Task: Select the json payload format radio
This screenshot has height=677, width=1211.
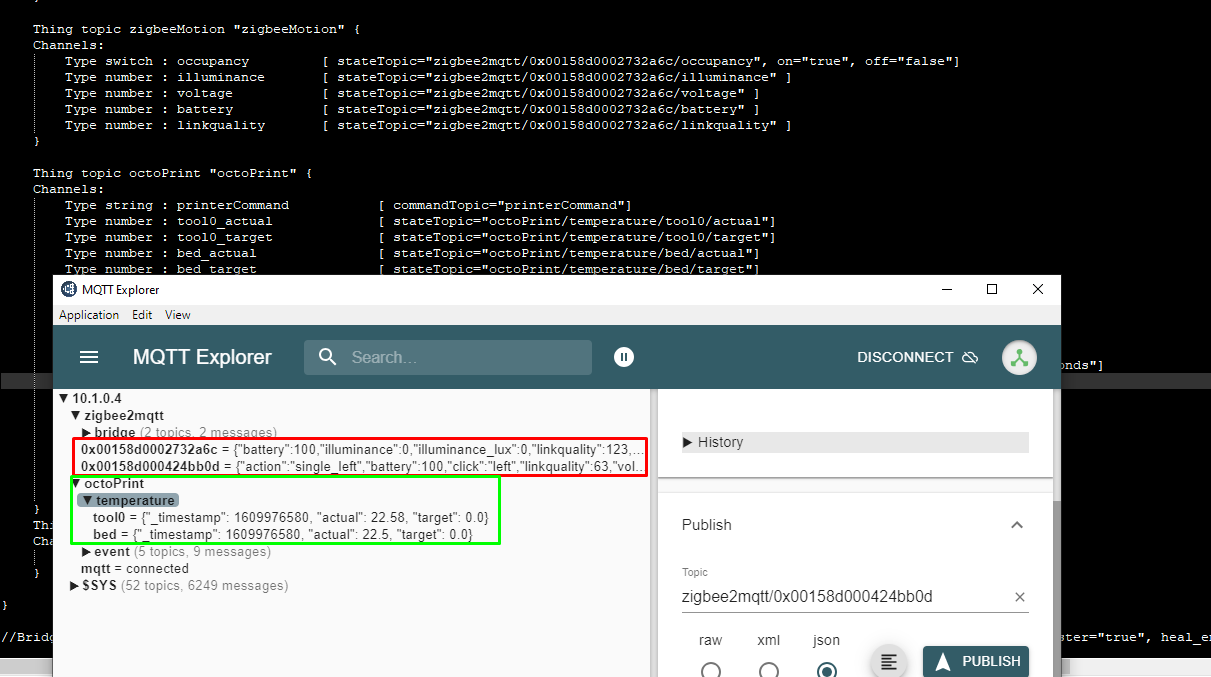Action: [826, 670]
